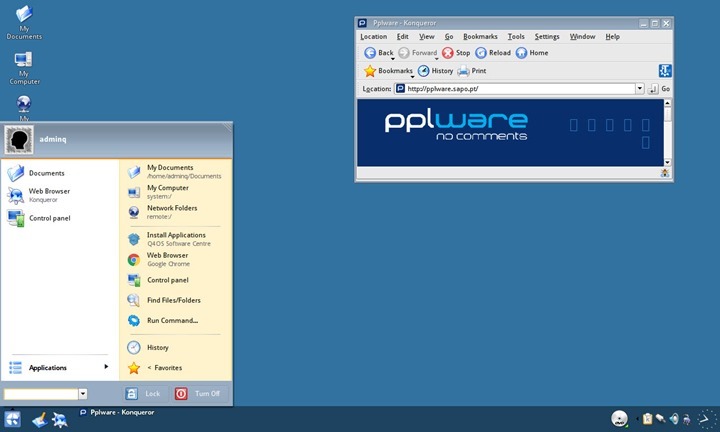The height and width of the screenshot is (432, 720).
Task: Click the scroll-up arrow in Konqueror page
Action: pos(668,103)
